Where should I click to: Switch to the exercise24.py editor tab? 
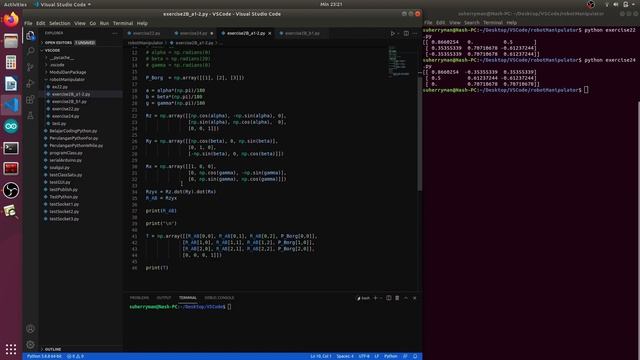[193, 33]
